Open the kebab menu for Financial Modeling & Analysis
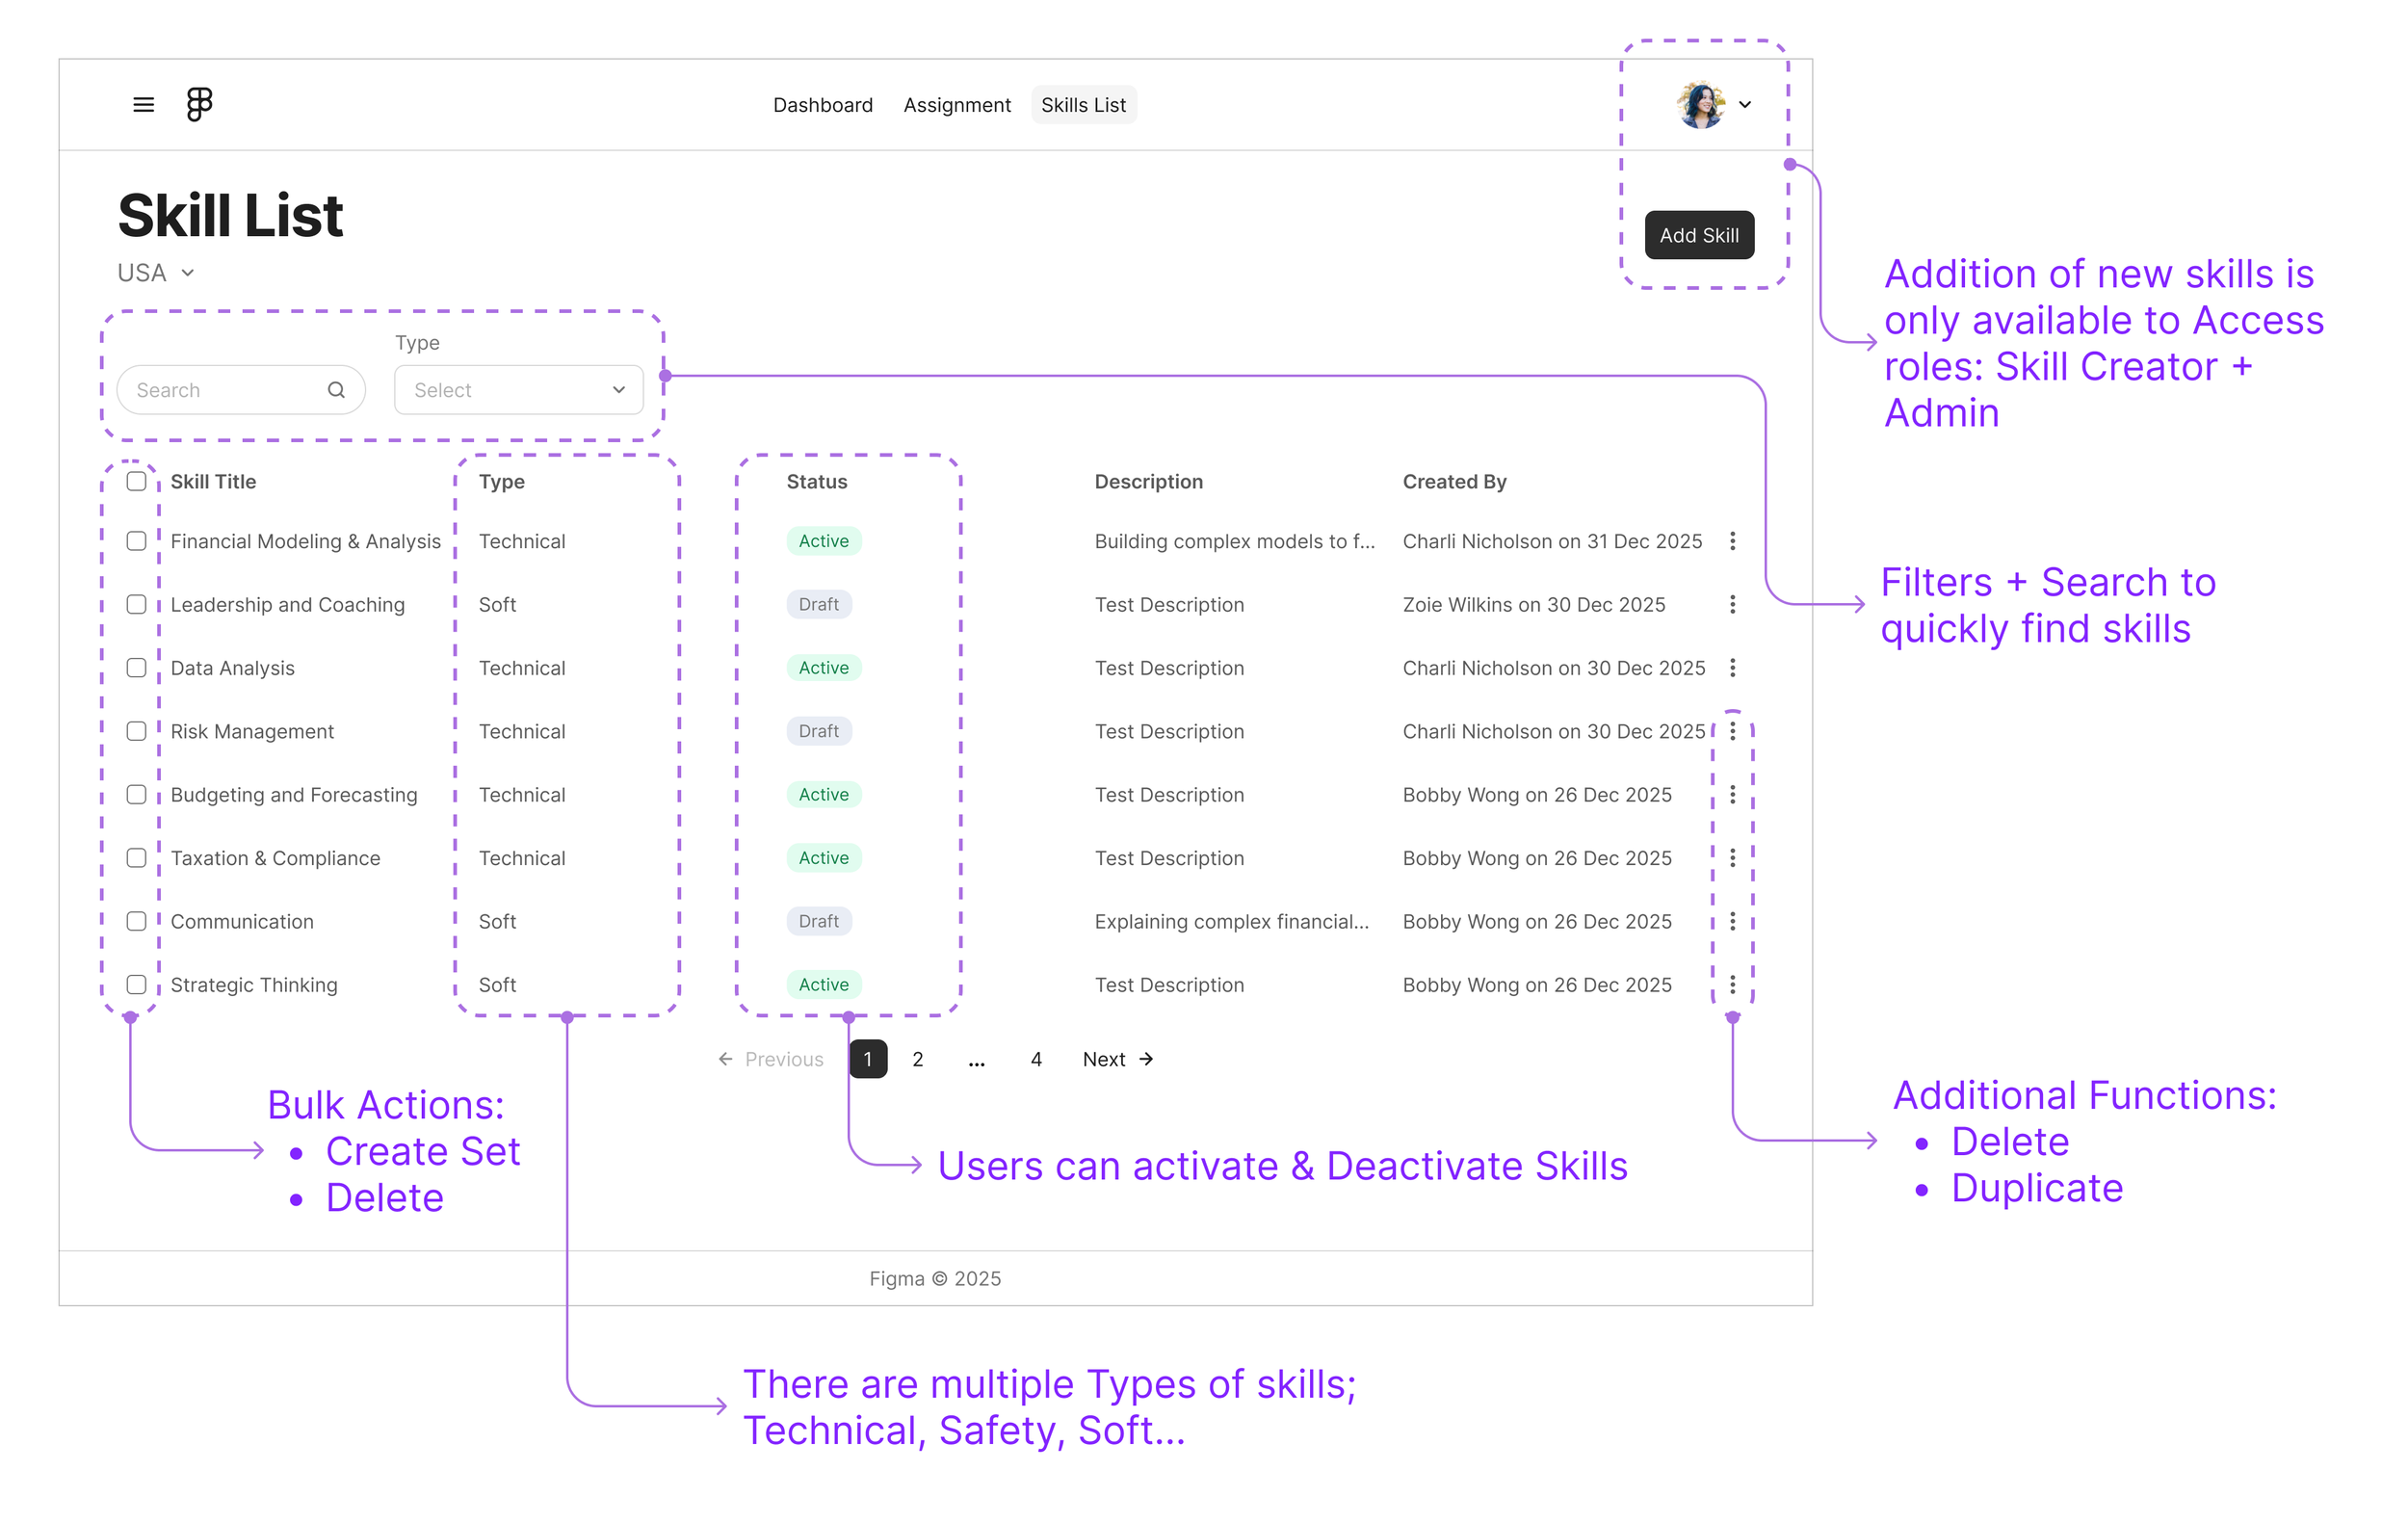Viewport: 2408px width, 1523px height. click(1733, 541)
